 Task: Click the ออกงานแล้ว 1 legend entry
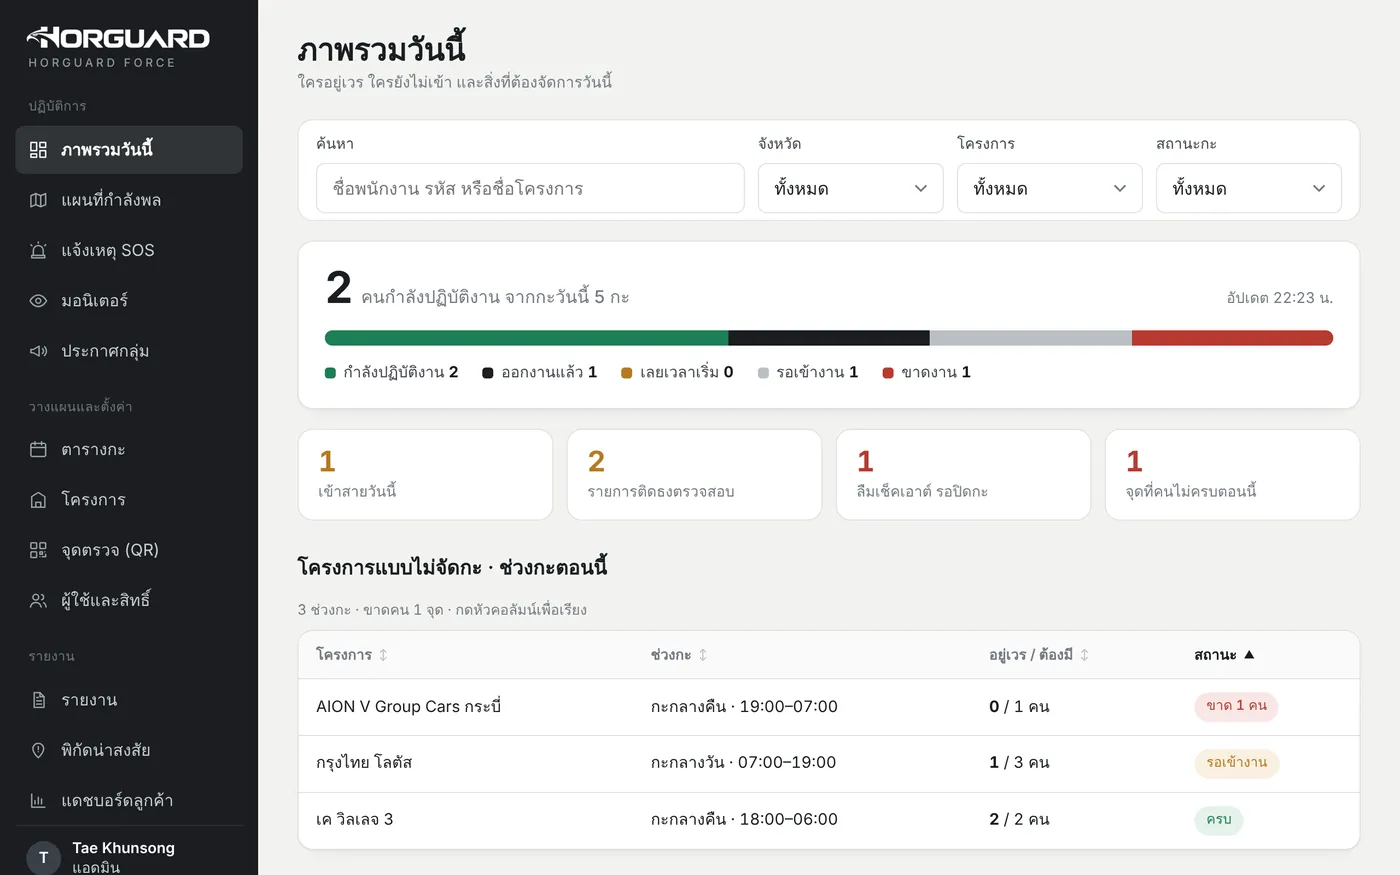(x=540, y=372)
